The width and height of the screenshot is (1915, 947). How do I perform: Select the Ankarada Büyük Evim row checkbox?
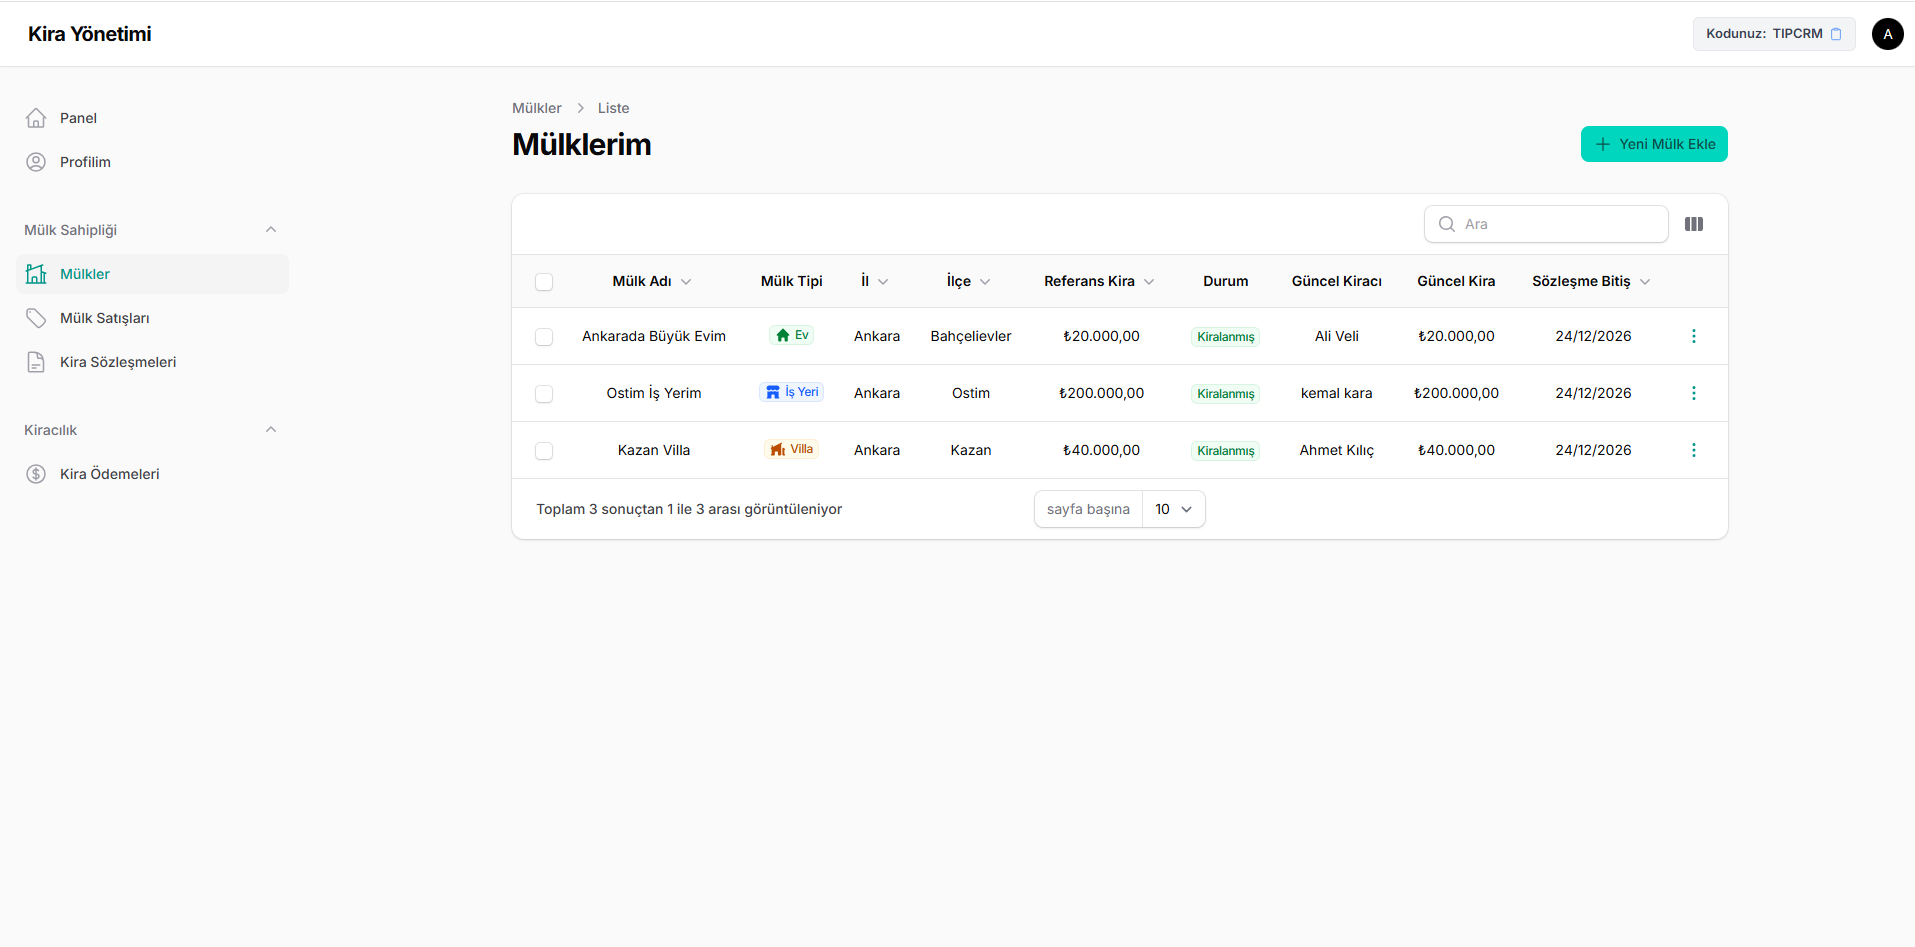(544, 337)
